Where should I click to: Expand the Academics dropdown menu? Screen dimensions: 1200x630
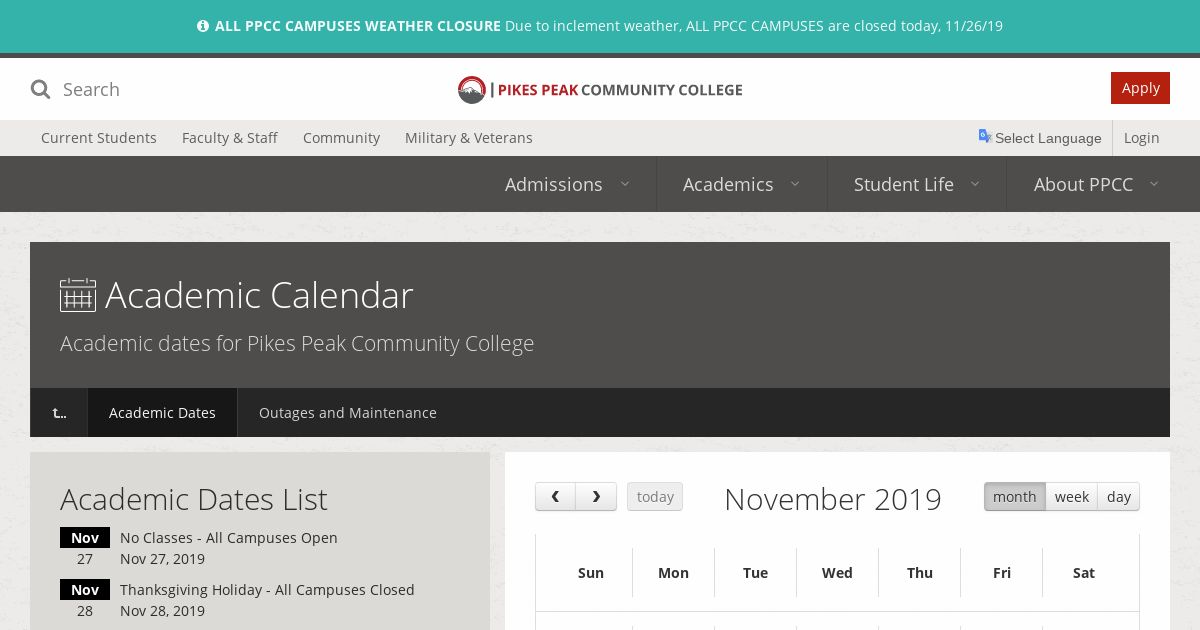pyautogui.click(x=741, y=184)
